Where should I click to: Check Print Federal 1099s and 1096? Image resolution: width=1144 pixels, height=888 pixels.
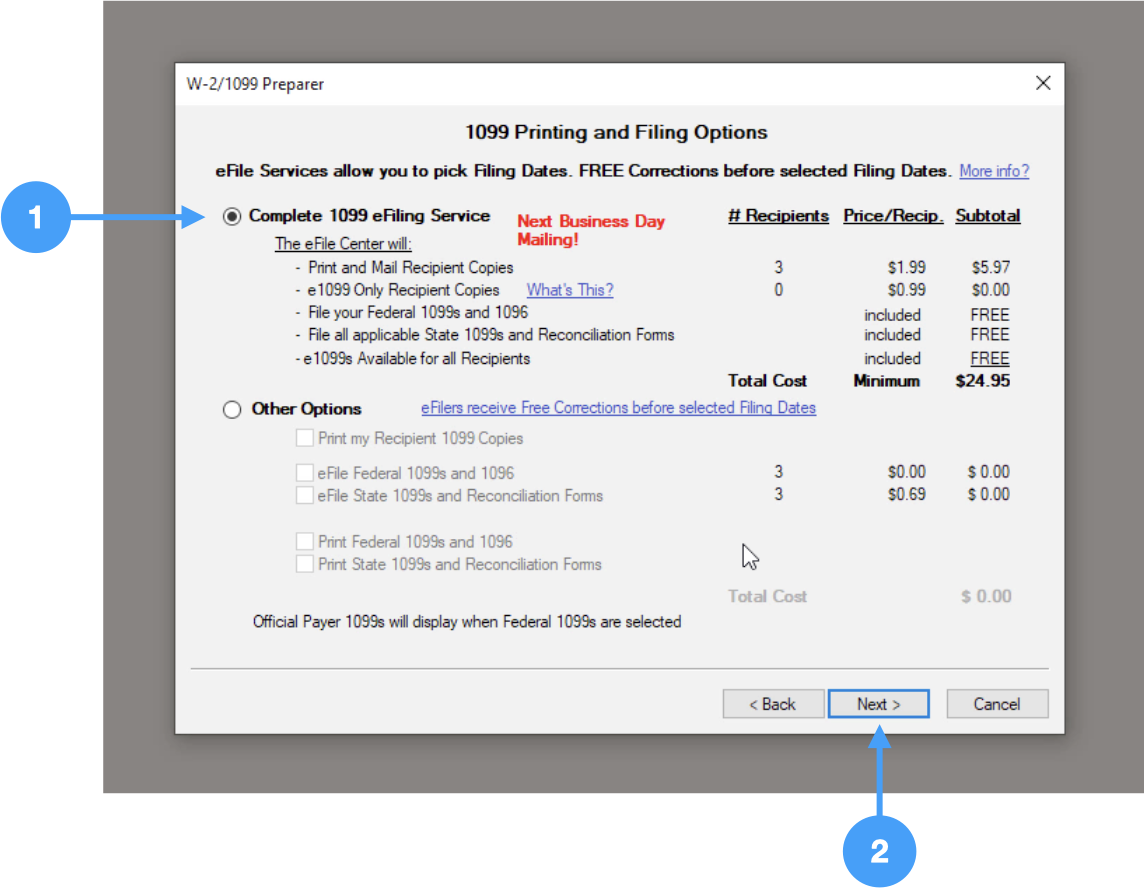click(x=305, y=541)
